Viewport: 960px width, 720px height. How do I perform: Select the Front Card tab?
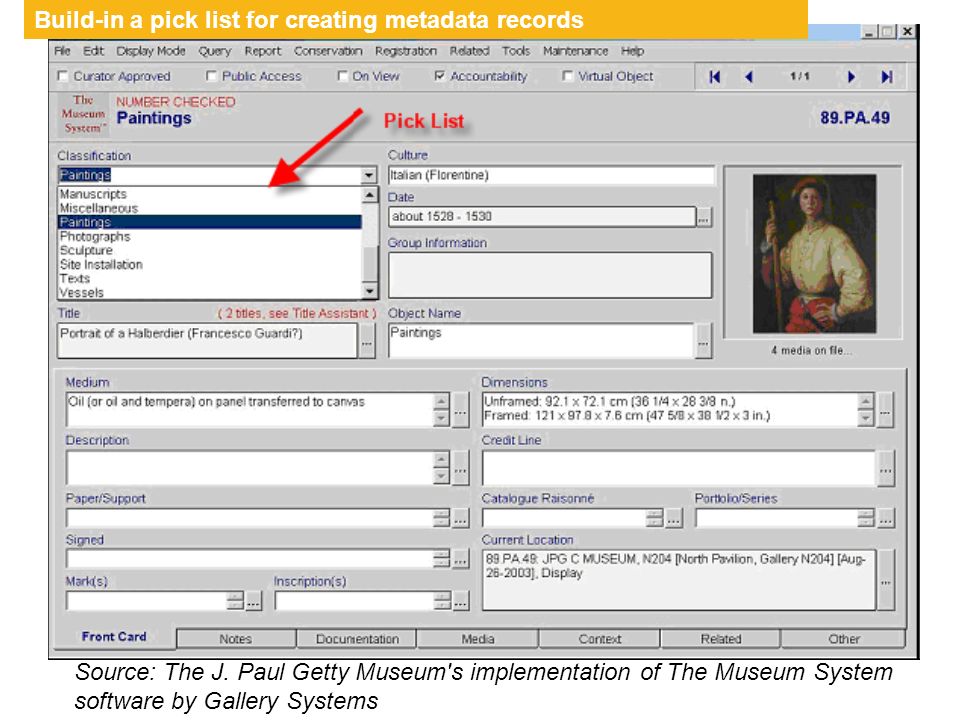tap(114, 637)
